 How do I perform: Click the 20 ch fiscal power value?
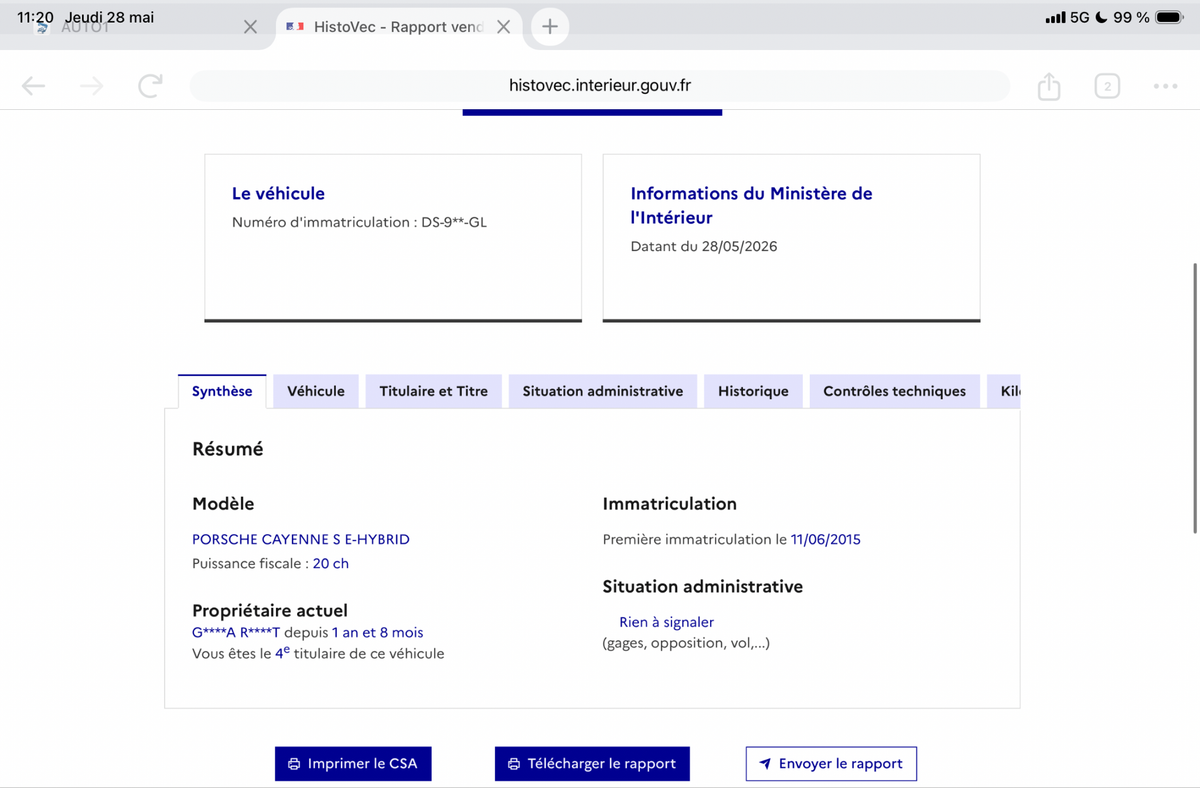(331, 563)
